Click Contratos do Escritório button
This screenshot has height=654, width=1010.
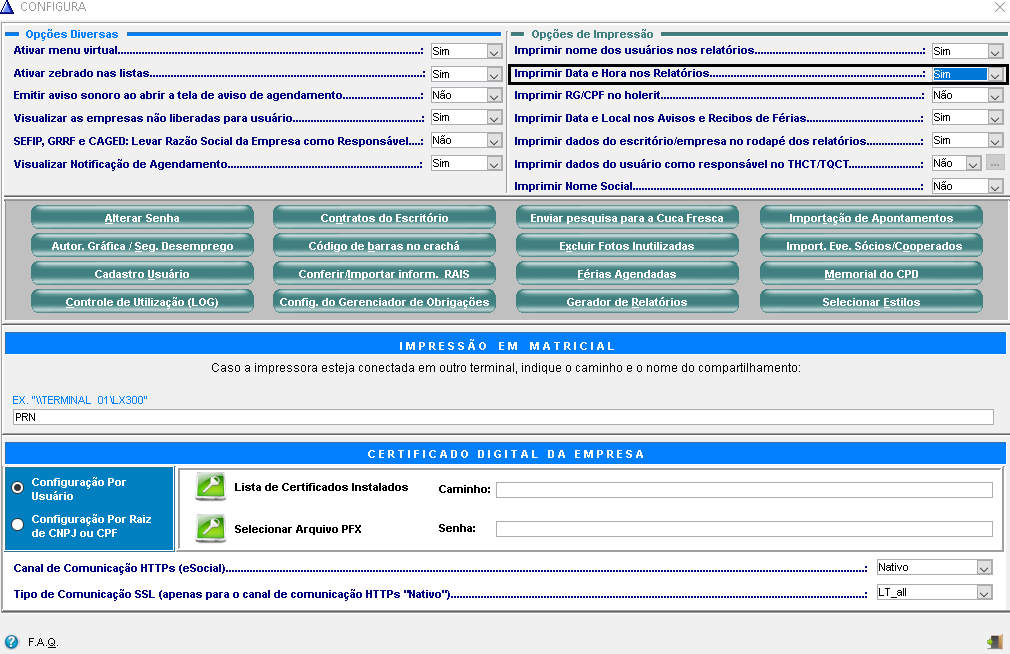click(385, 217)
